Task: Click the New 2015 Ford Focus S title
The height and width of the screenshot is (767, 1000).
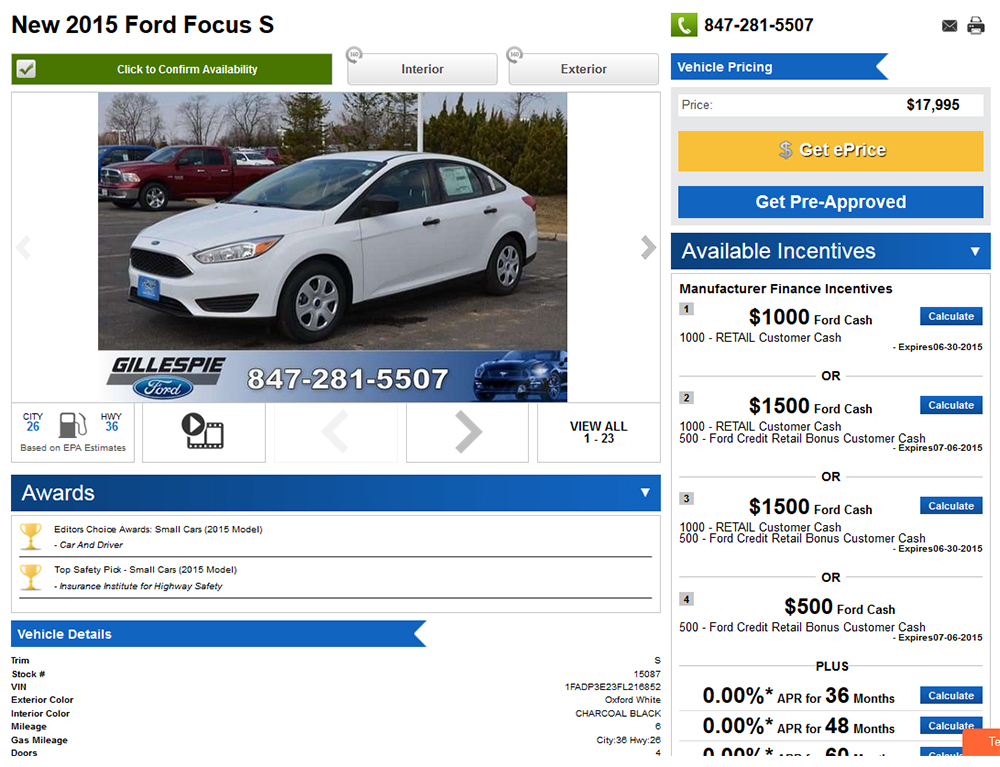Action: pos(143,25)
